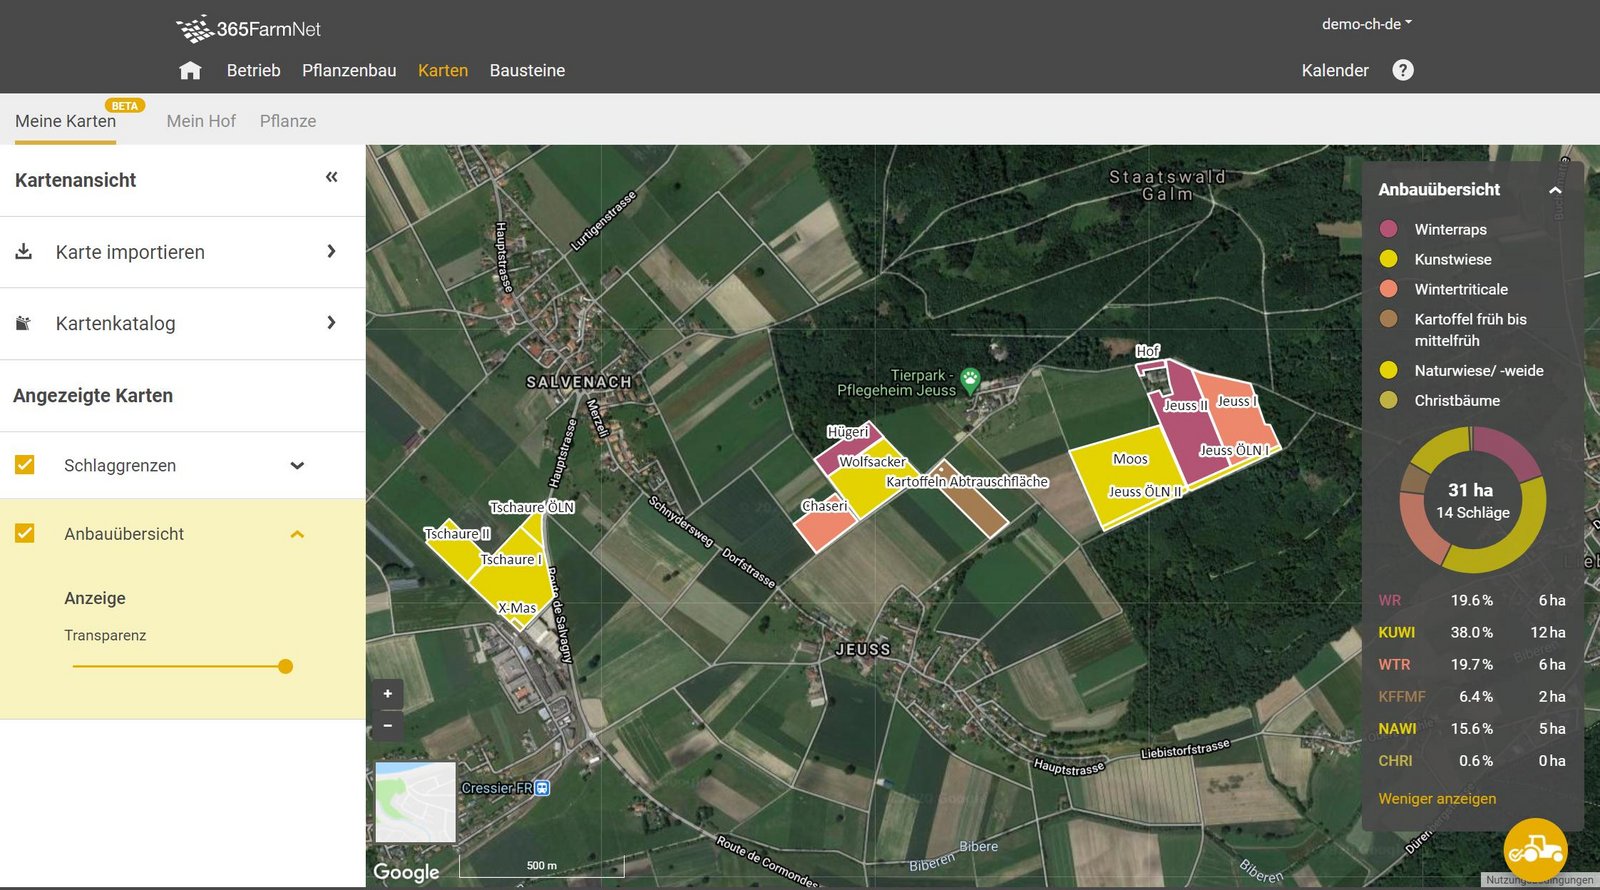Click the Kartenkatalog icon
This screenshot has width=1600, height=890.
(x=24, y=323)
